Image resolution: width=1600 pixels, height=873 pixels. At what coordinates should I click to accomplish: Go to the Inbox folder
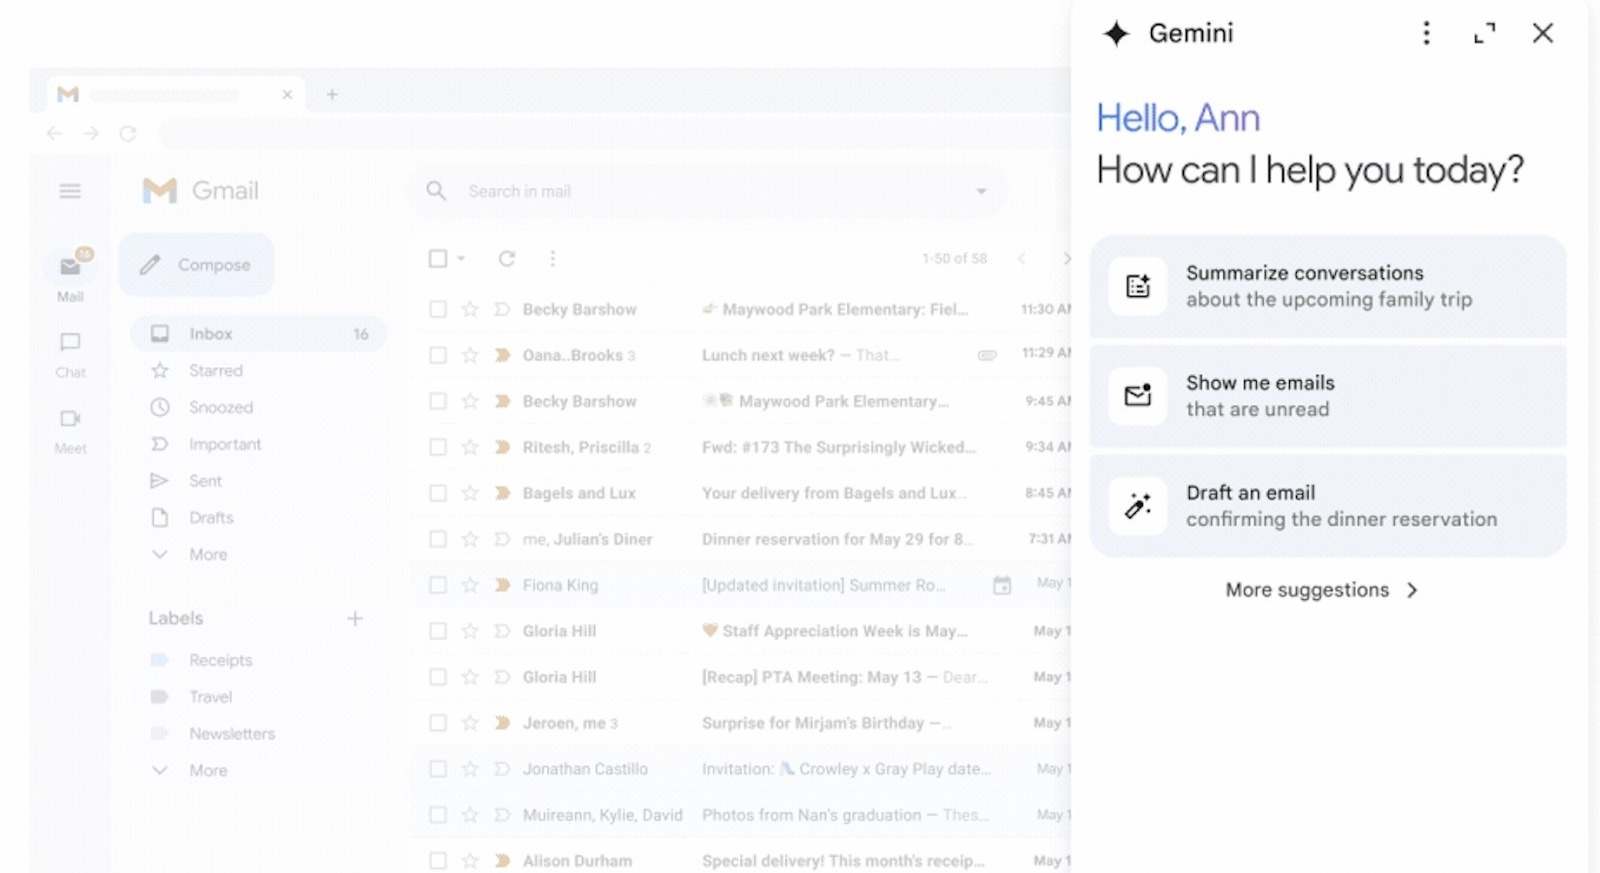pyautogui.click(x=258, y=334)
